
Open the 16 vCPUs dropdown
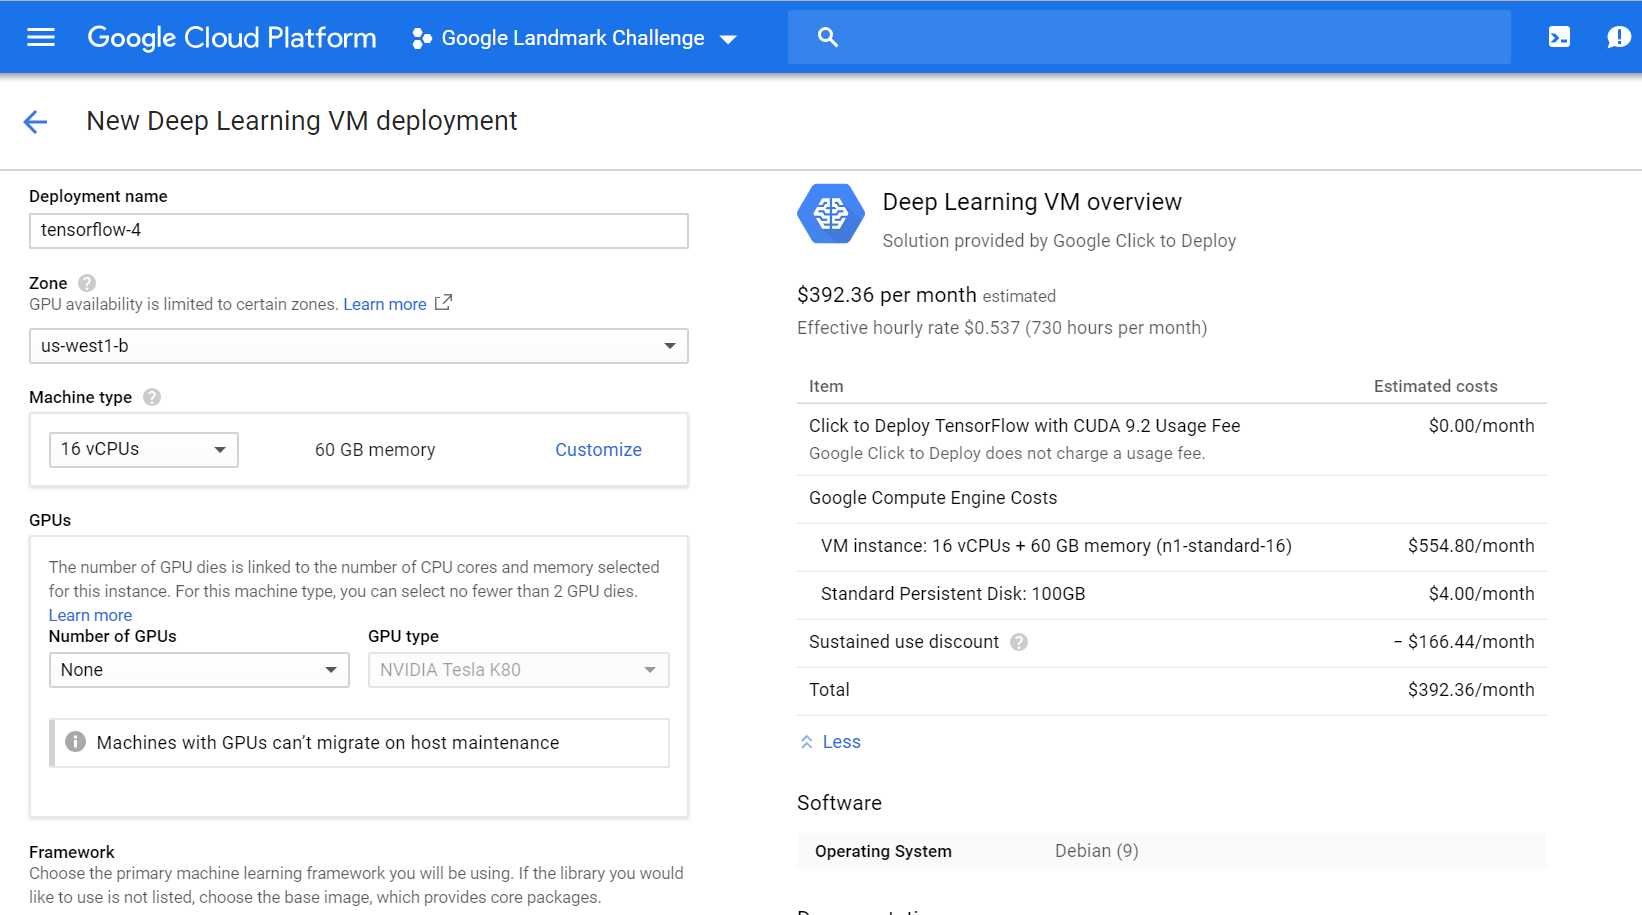click(x=144, y=450)
